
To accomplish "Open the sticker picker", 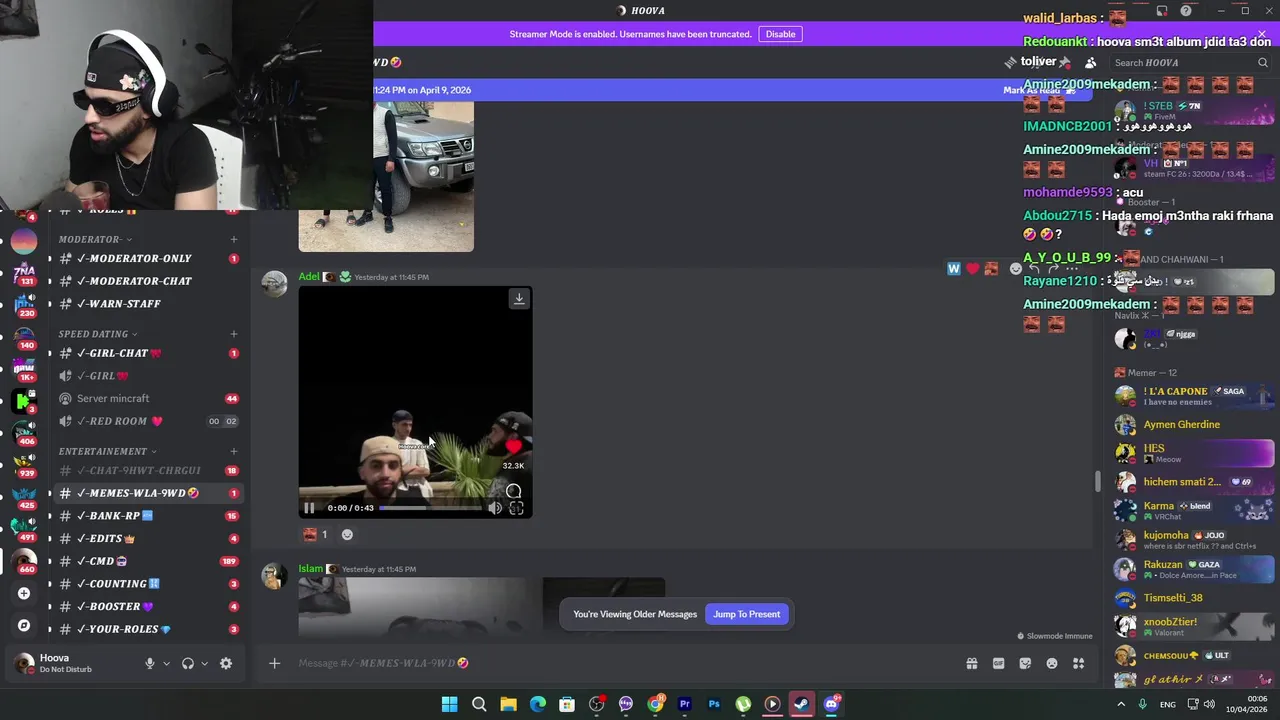I will pyautogui.click(x=1025, y=663).
